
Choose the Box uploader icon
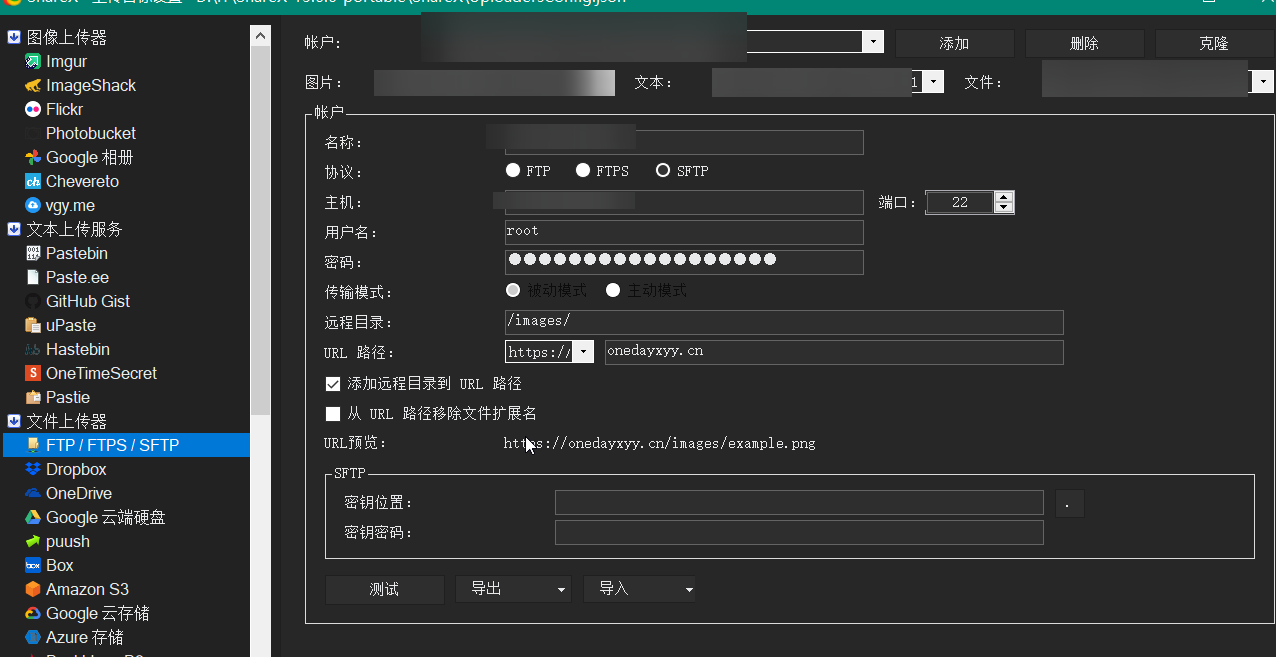33,566
